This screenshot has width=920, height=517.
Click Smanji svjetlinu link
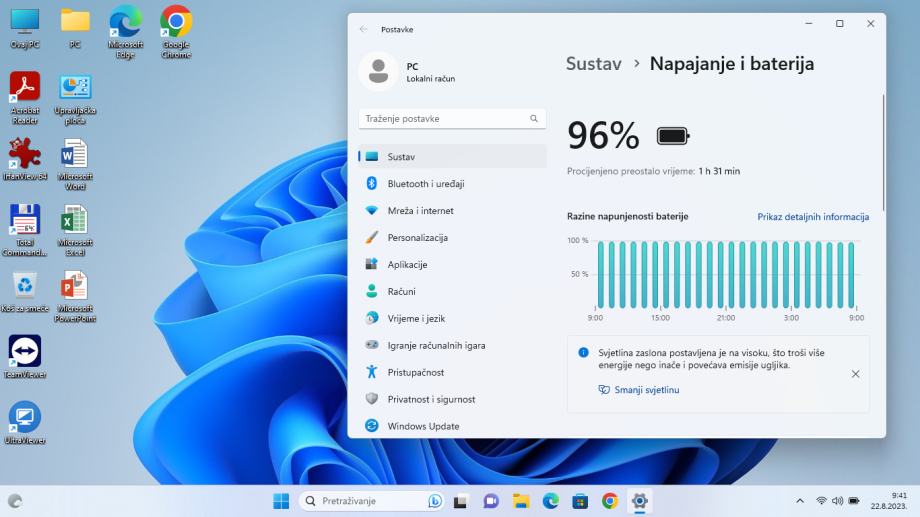(647, 390)
